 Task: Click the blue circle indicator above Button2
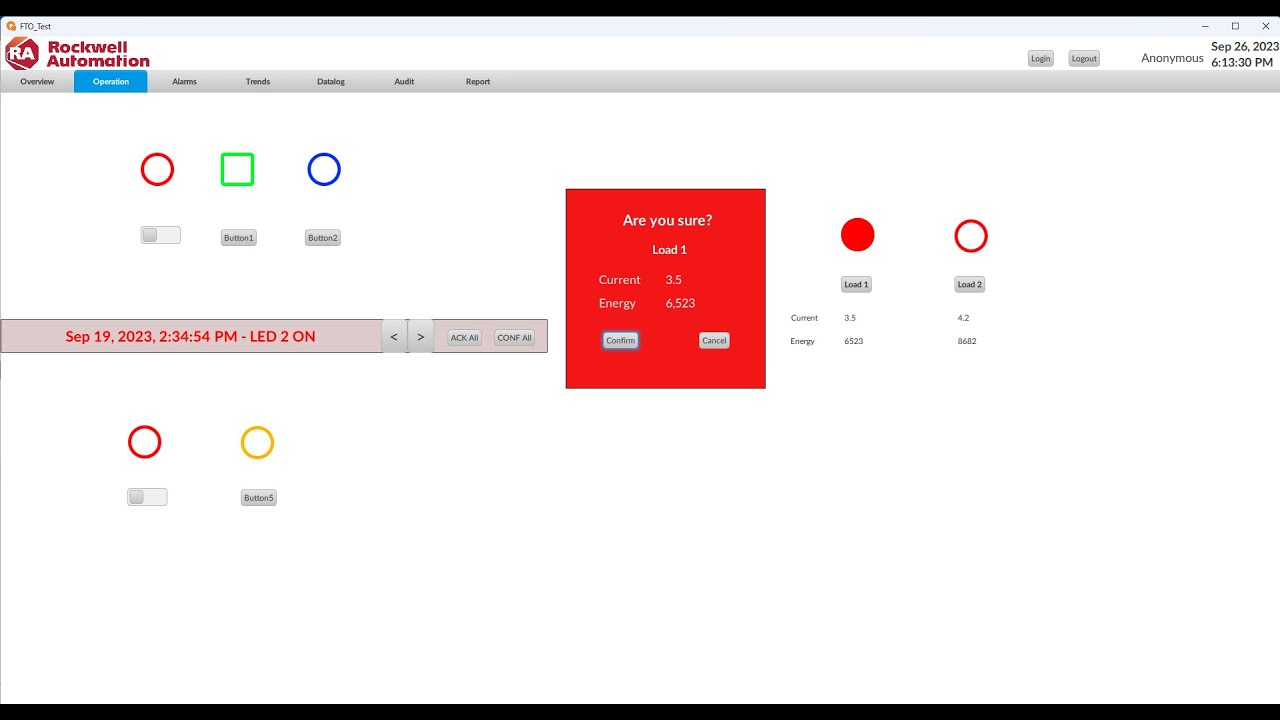(x=324, y=169)
